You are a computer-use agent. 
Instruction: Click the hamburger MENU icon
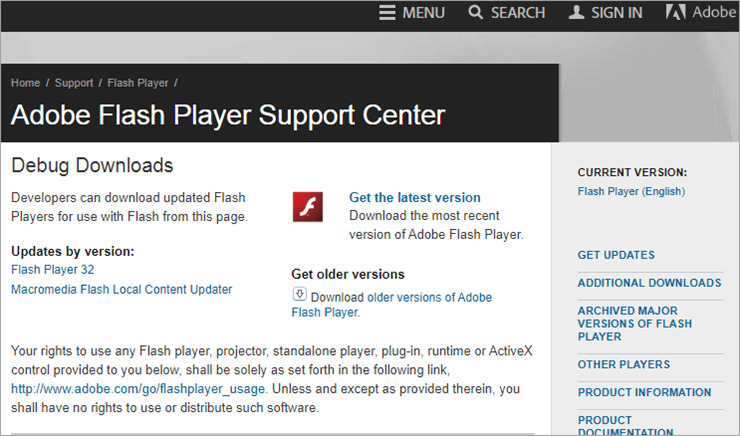pyautogui.click(x=387, y=13)
